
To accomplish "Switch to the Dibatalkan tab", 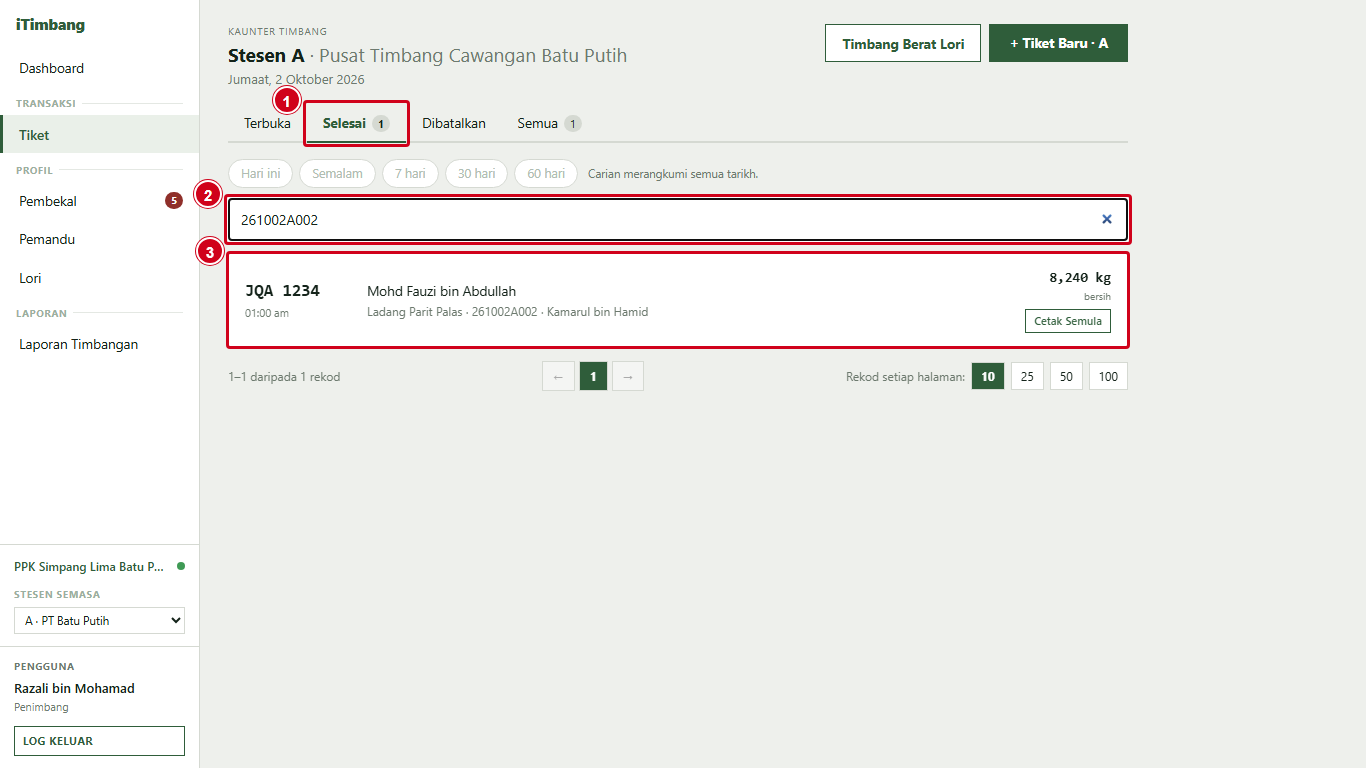I will click(x=454, y=123).
